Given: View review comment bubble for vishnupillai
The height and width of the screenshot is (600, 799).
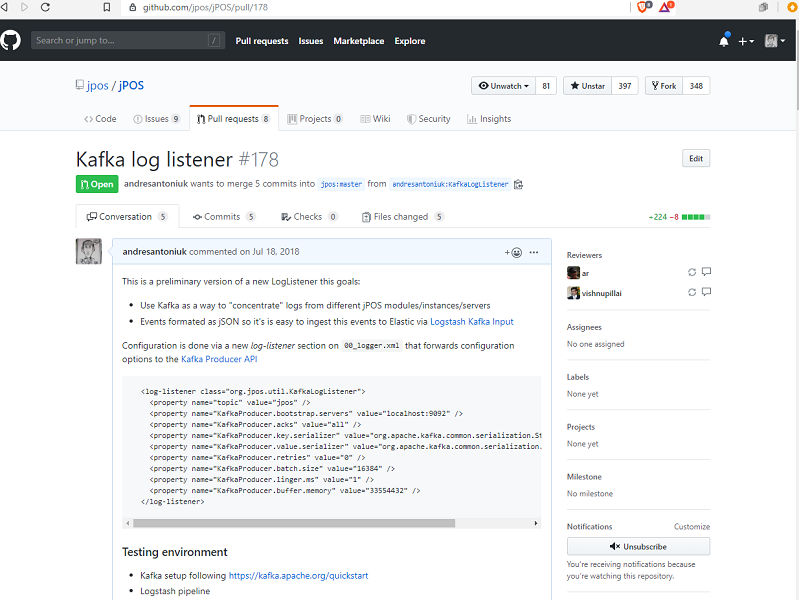Looking at the screenshot, I should pos(706,292).
